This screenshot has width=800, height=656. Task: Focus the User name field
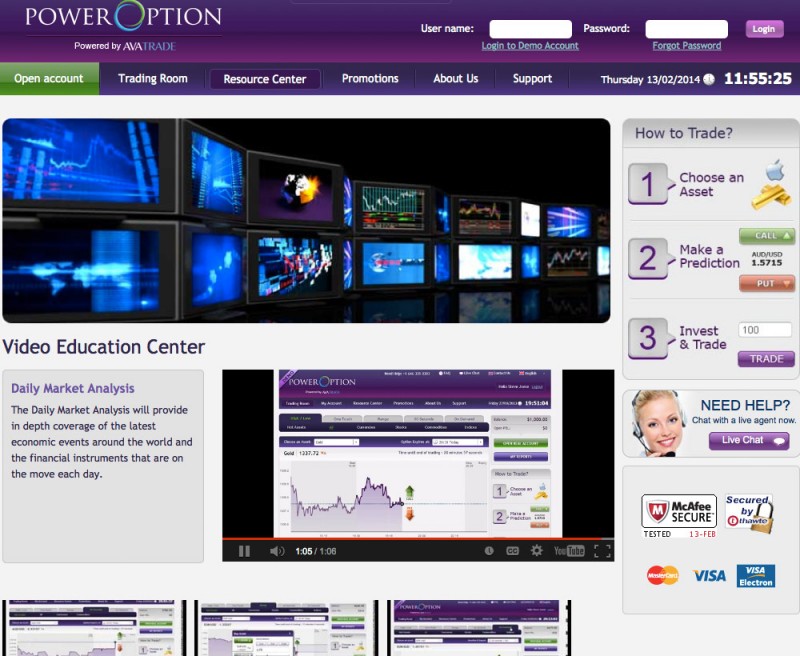coord(531,29)
